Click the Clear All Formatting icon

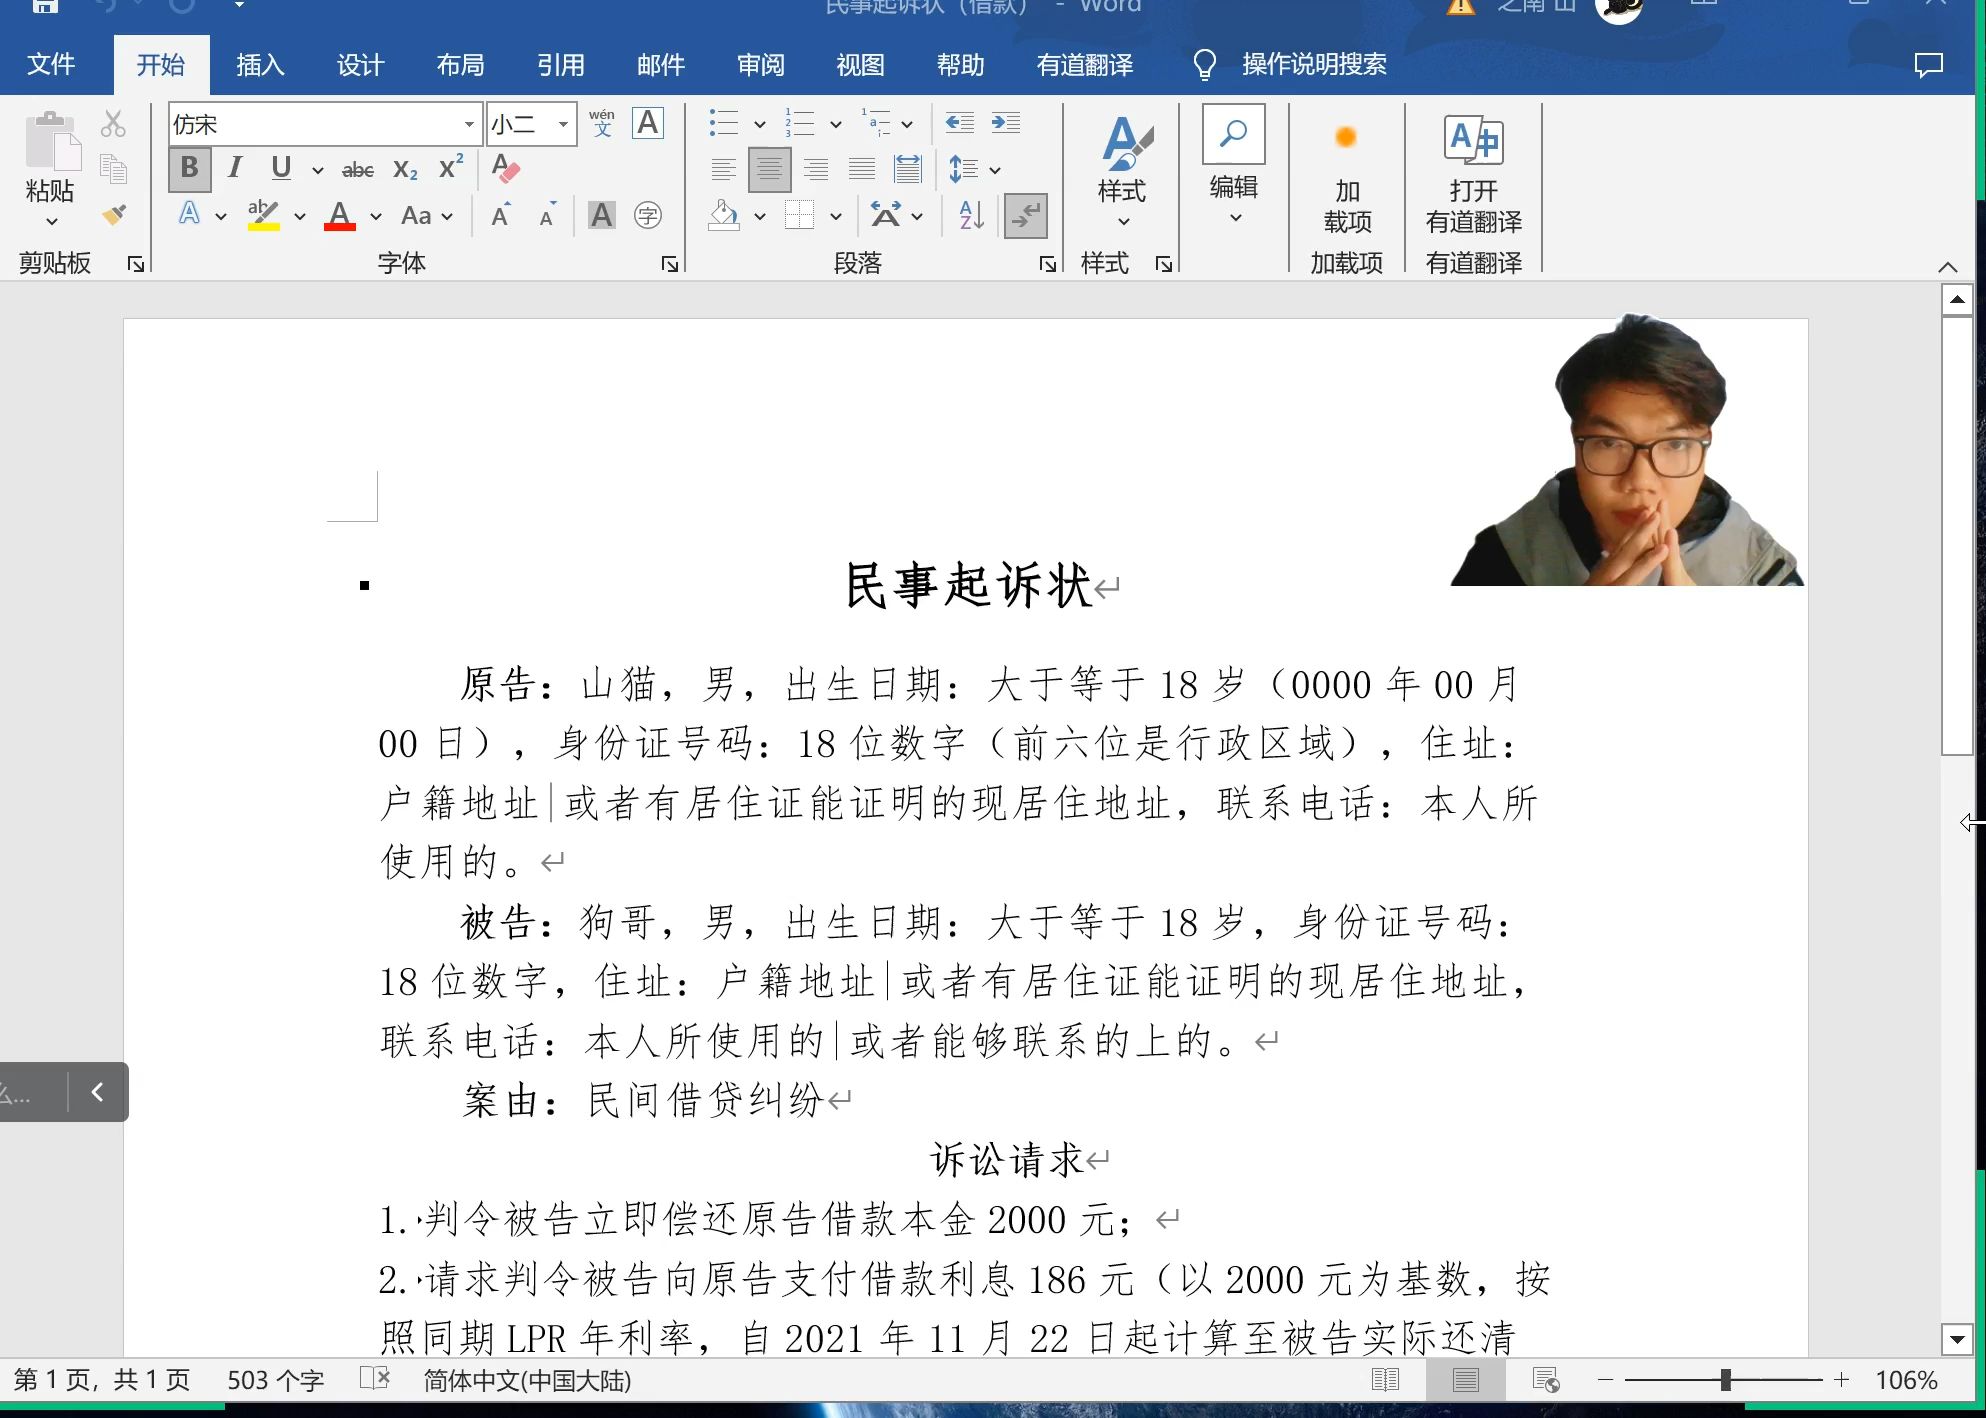(x=506, y=168)
